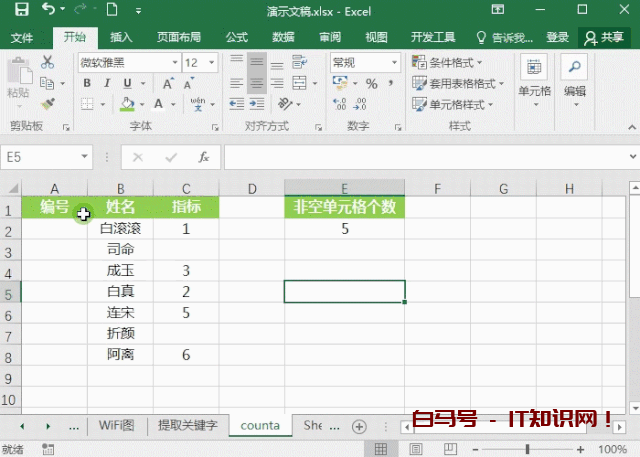640x457 pixels.
Task: Click the percent style icon
Action: click(x=372, y=83)
